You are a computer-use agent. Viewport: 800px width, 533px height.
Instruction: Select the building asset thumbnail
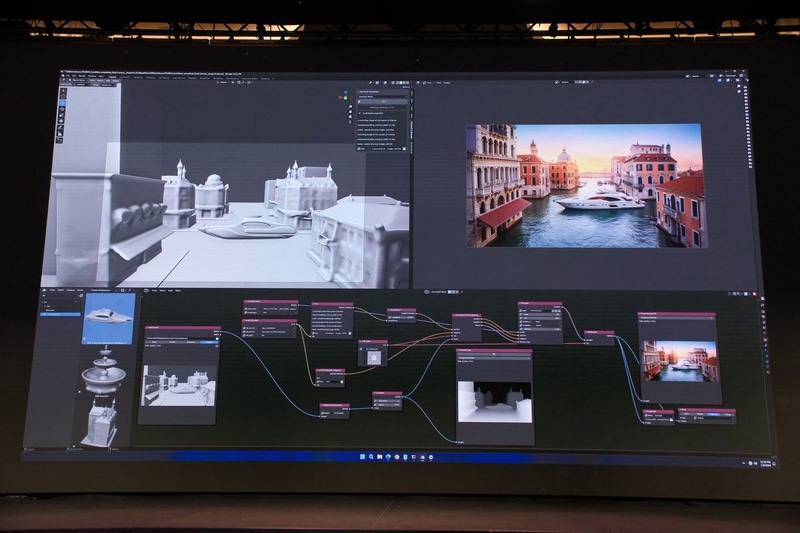[101, 421]
